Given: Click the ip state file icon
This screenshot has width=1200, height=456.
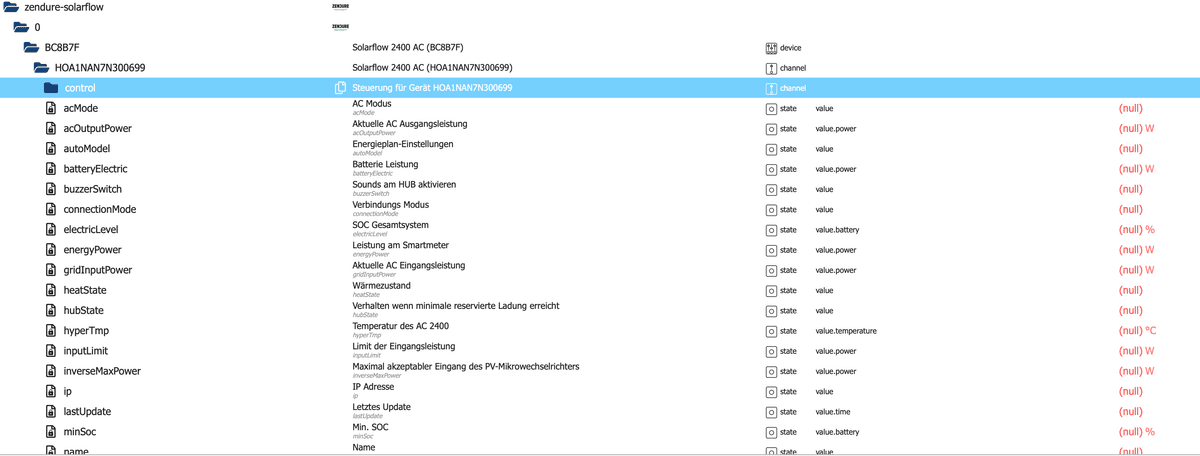Looking at the screenshot, I should 51,392.
